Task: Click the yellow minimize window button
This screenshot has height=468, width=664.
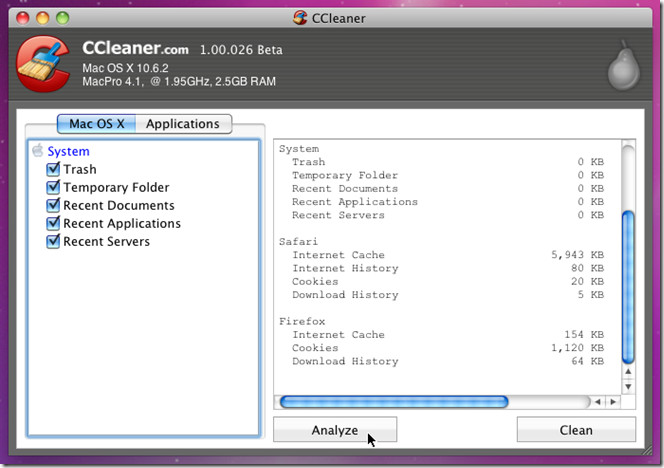Action: click(x=42, y=18)
